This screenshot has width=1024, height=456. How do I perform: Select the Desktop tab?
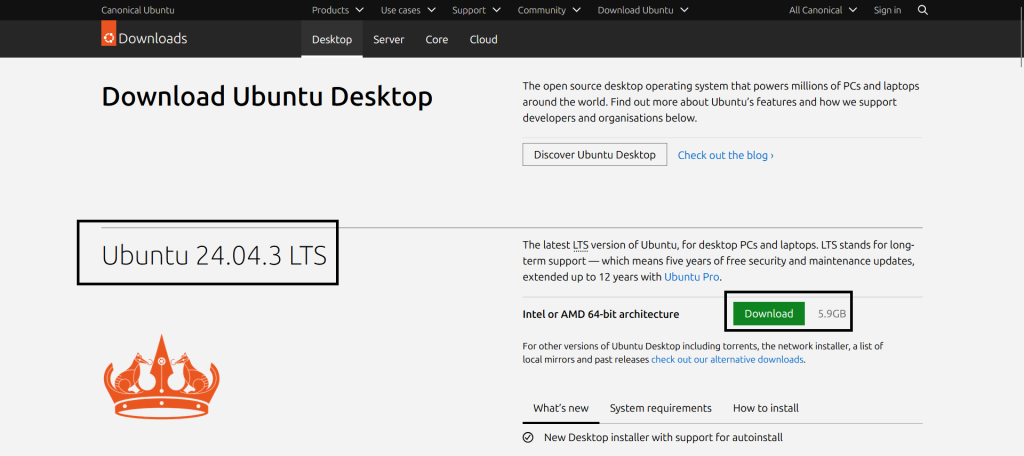(x=332, y=39)
